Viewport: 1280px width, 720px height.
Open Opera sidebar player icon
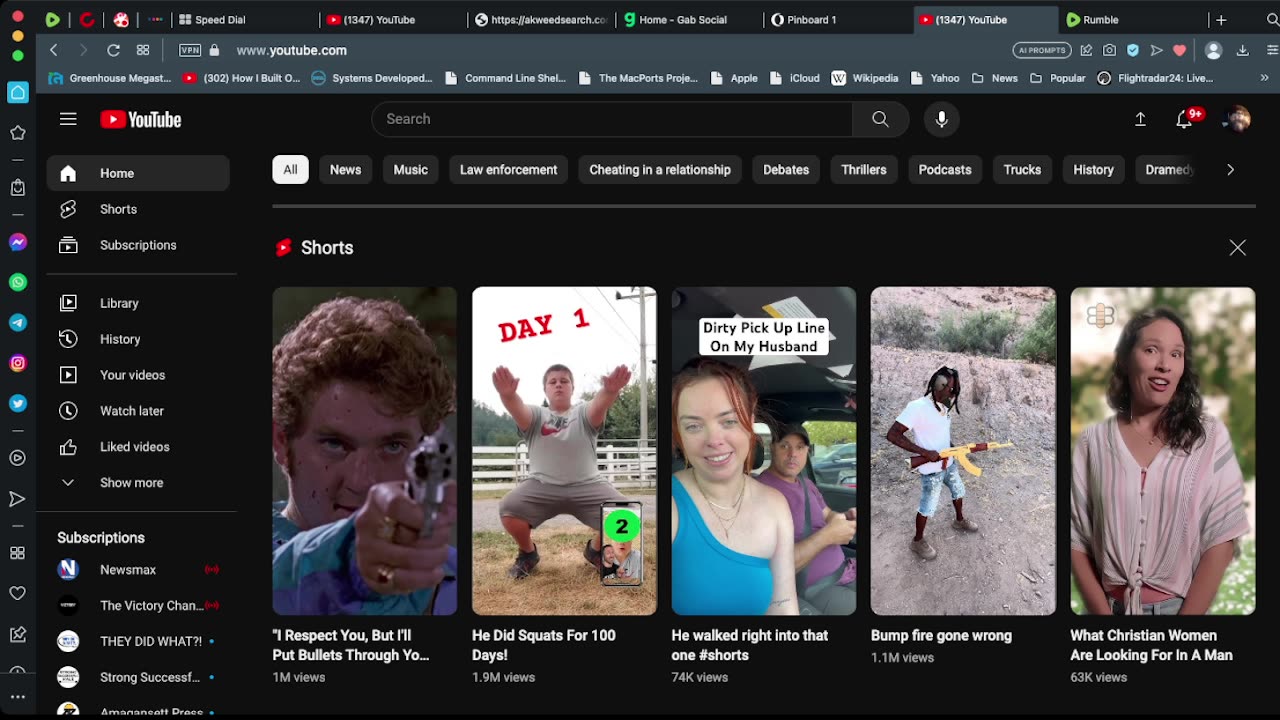tap(18, 458)
